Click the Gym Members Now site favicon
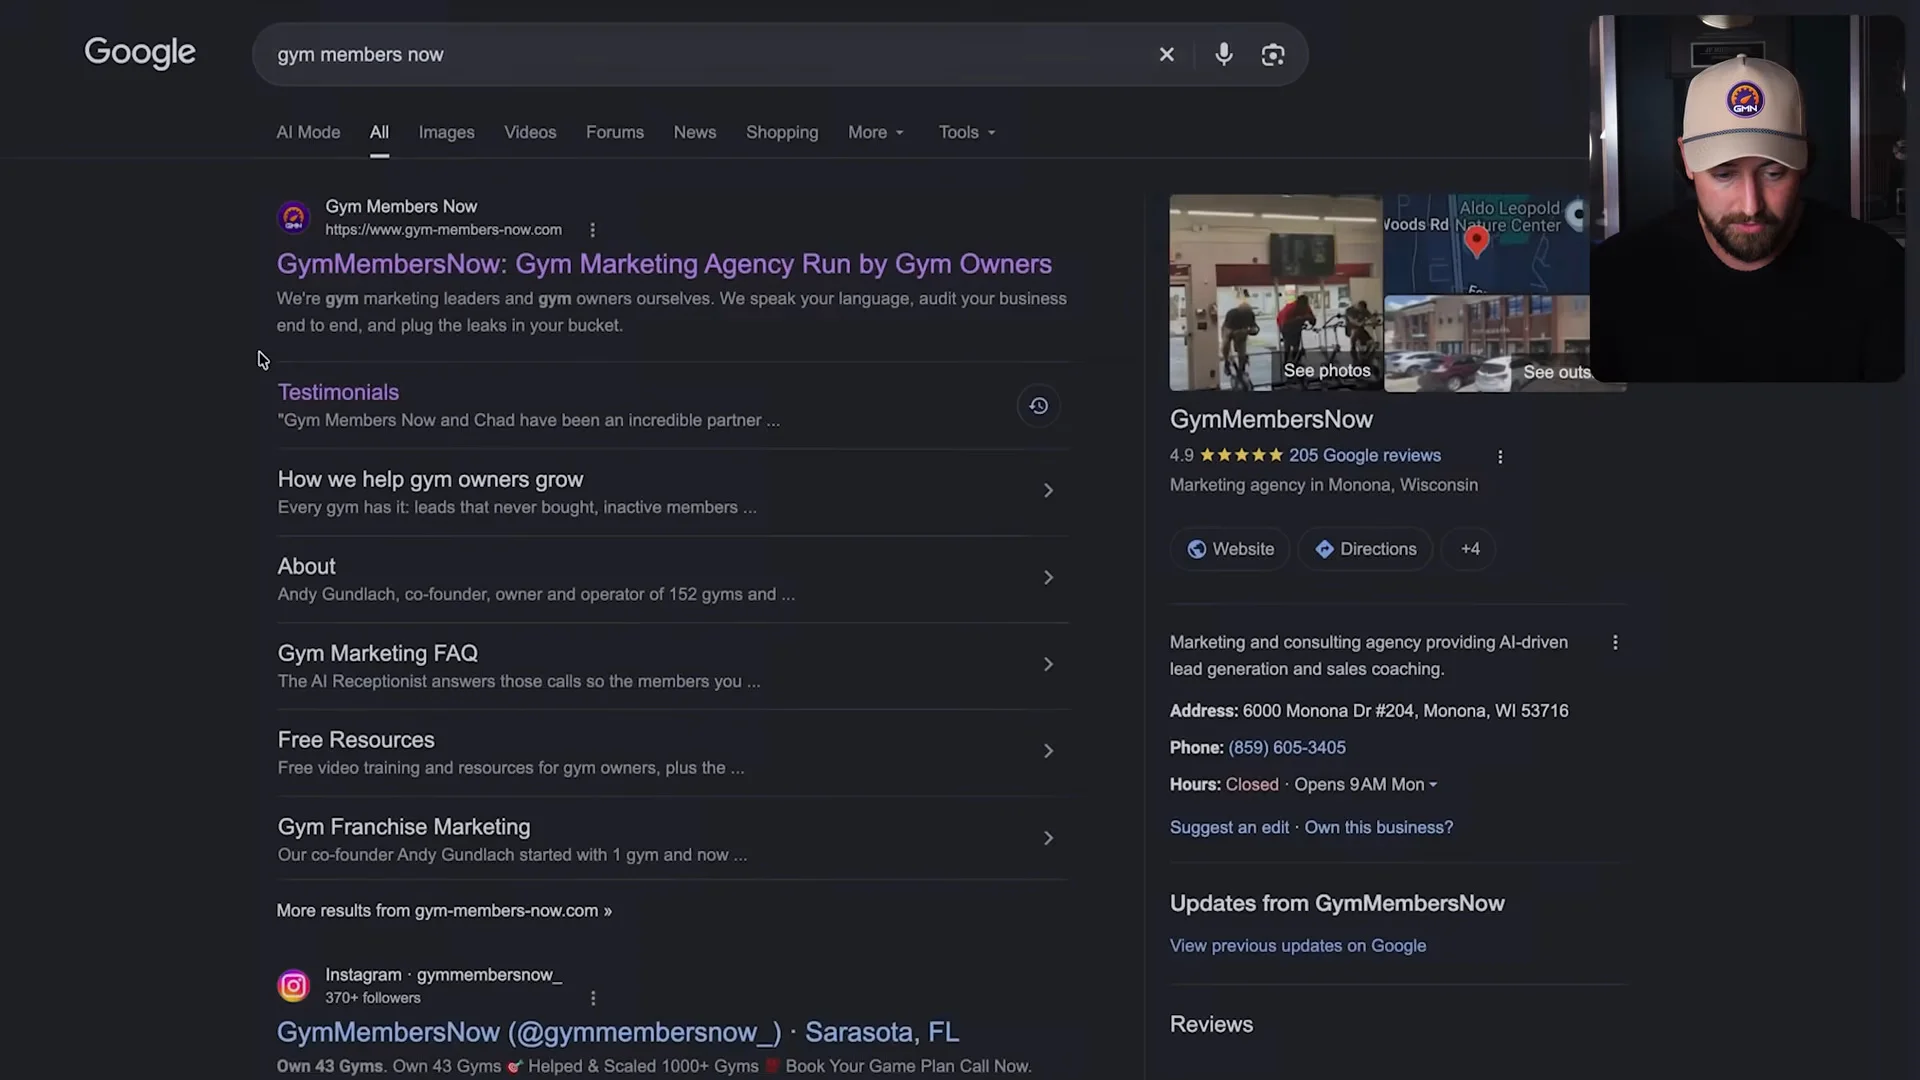1920x1080 pixels. pyautogui.click(x=293, y=218)
